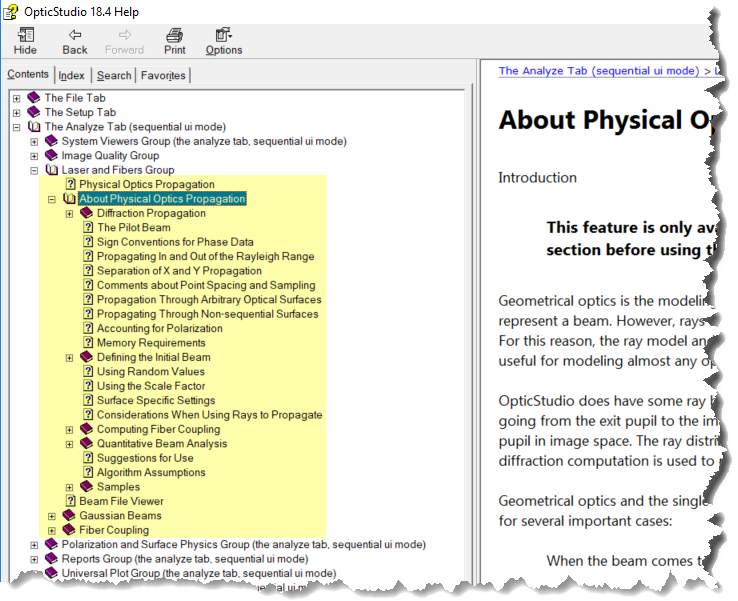
Task: Click the Back arrow icon
Action: tap(75, 35)
